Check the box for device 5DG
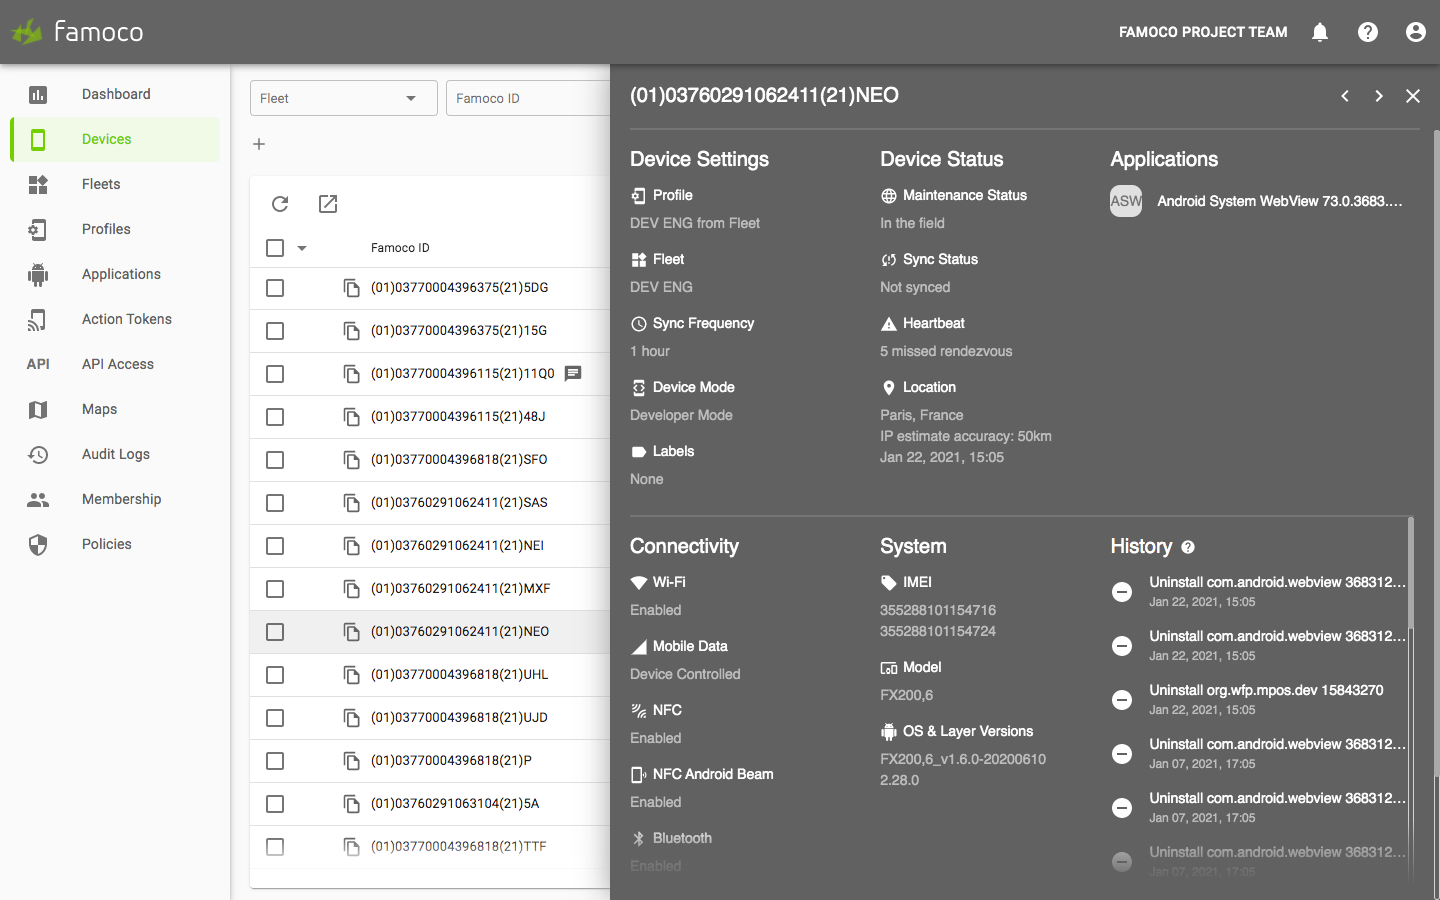This screenshot has width=1440, height=900. click(275, 288)
